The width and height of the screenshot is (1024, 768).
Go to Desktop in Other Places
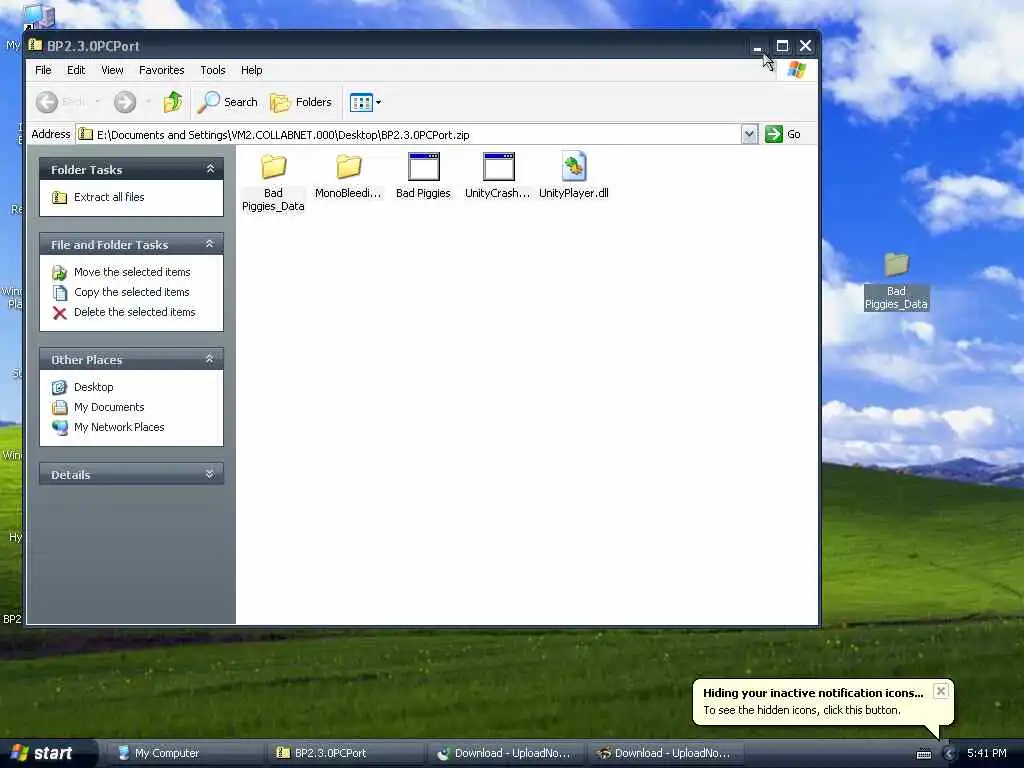pos(83,387)
